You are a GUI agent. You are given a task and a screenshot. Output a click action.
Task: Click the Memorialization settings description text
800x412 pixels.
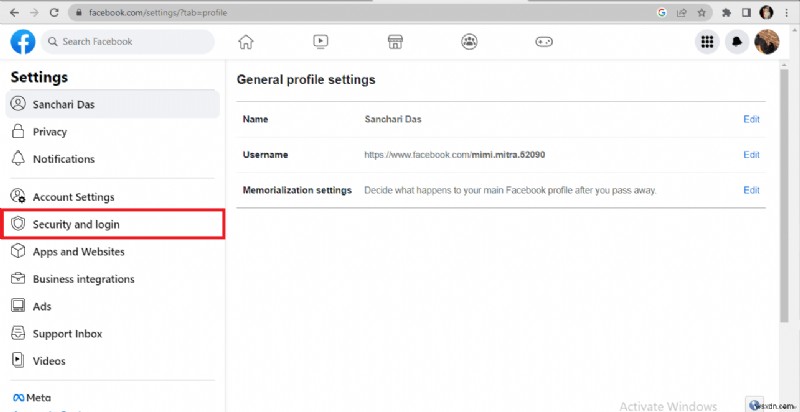point(510,190)
